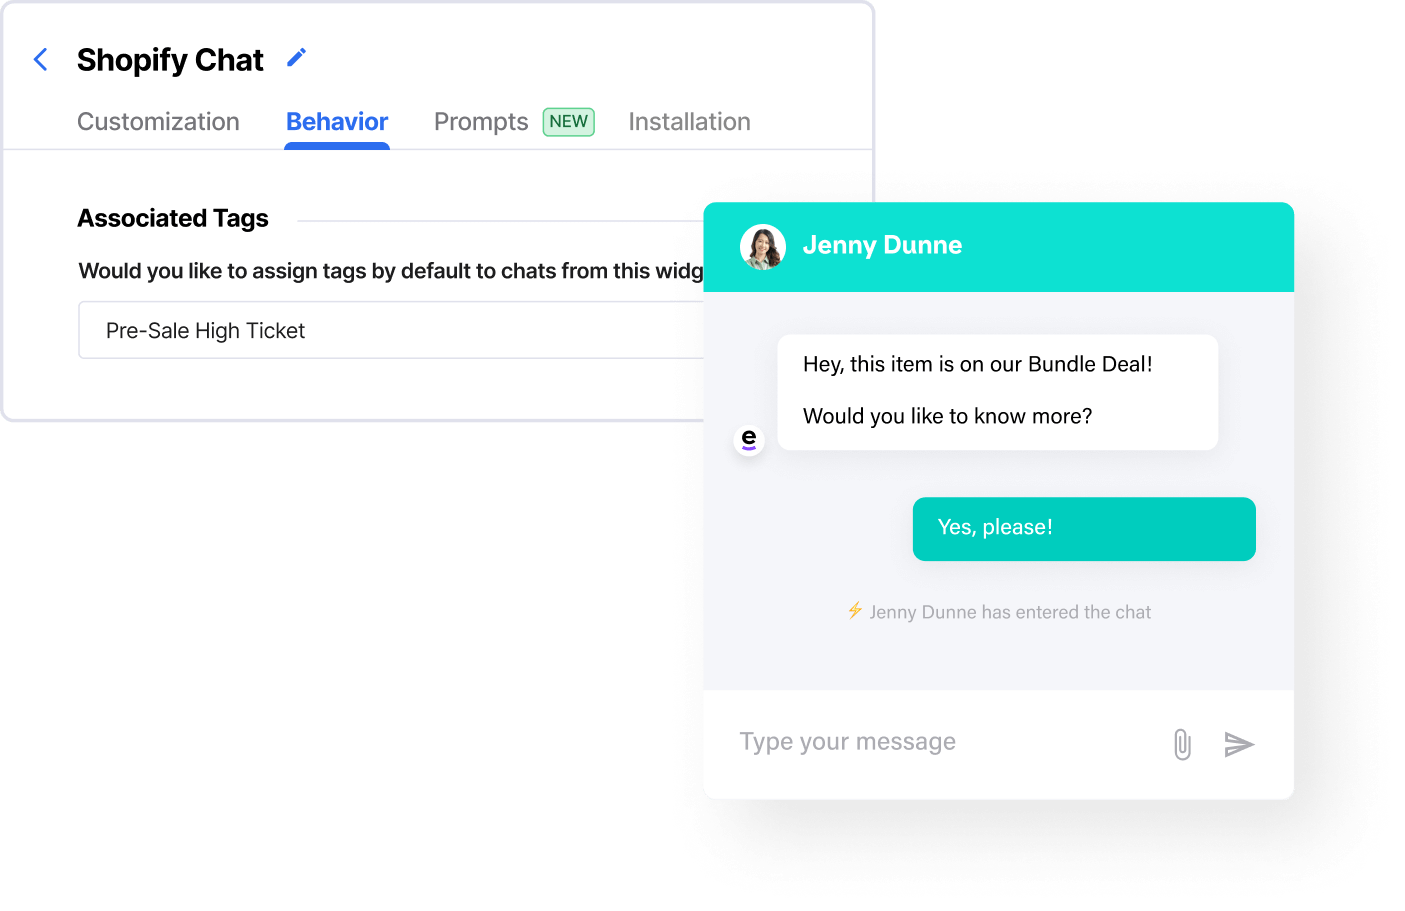Click the green NEW badge
1405x911 pixels.
click(x=568, y=122)
